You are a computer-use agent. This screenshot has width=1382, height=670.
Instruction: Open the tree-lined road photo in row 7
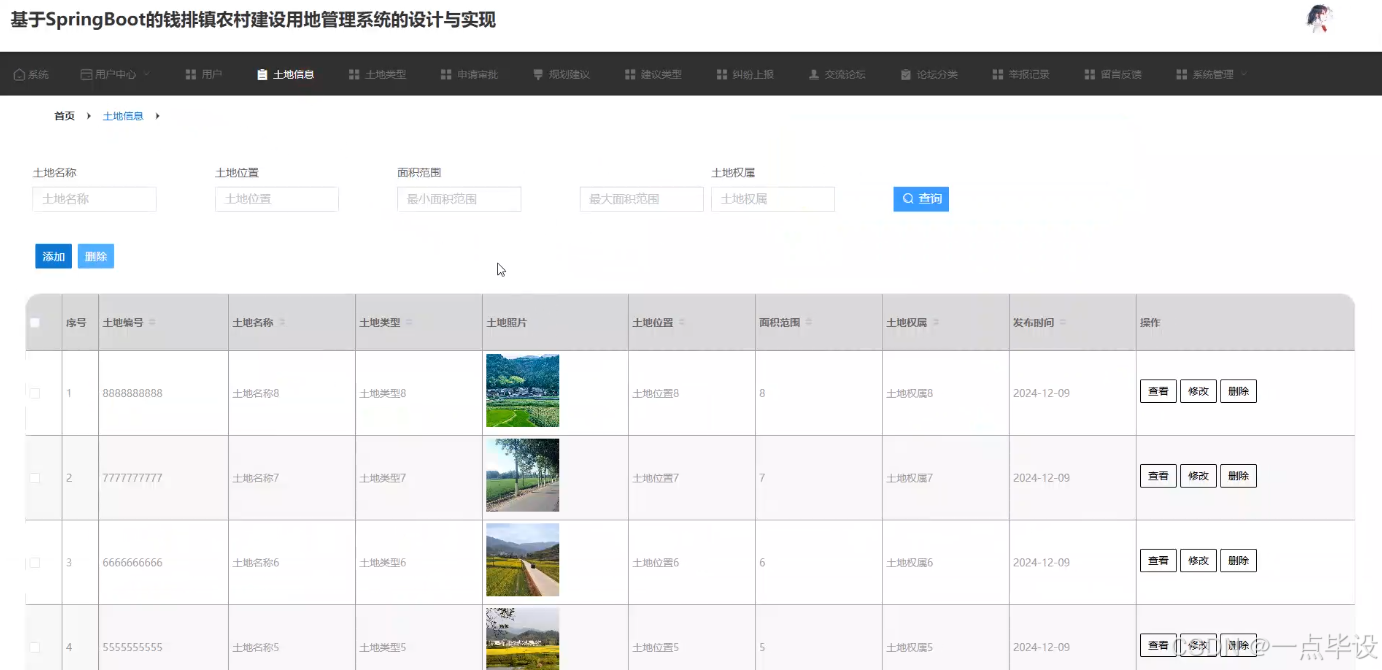(x=522, y=476)
